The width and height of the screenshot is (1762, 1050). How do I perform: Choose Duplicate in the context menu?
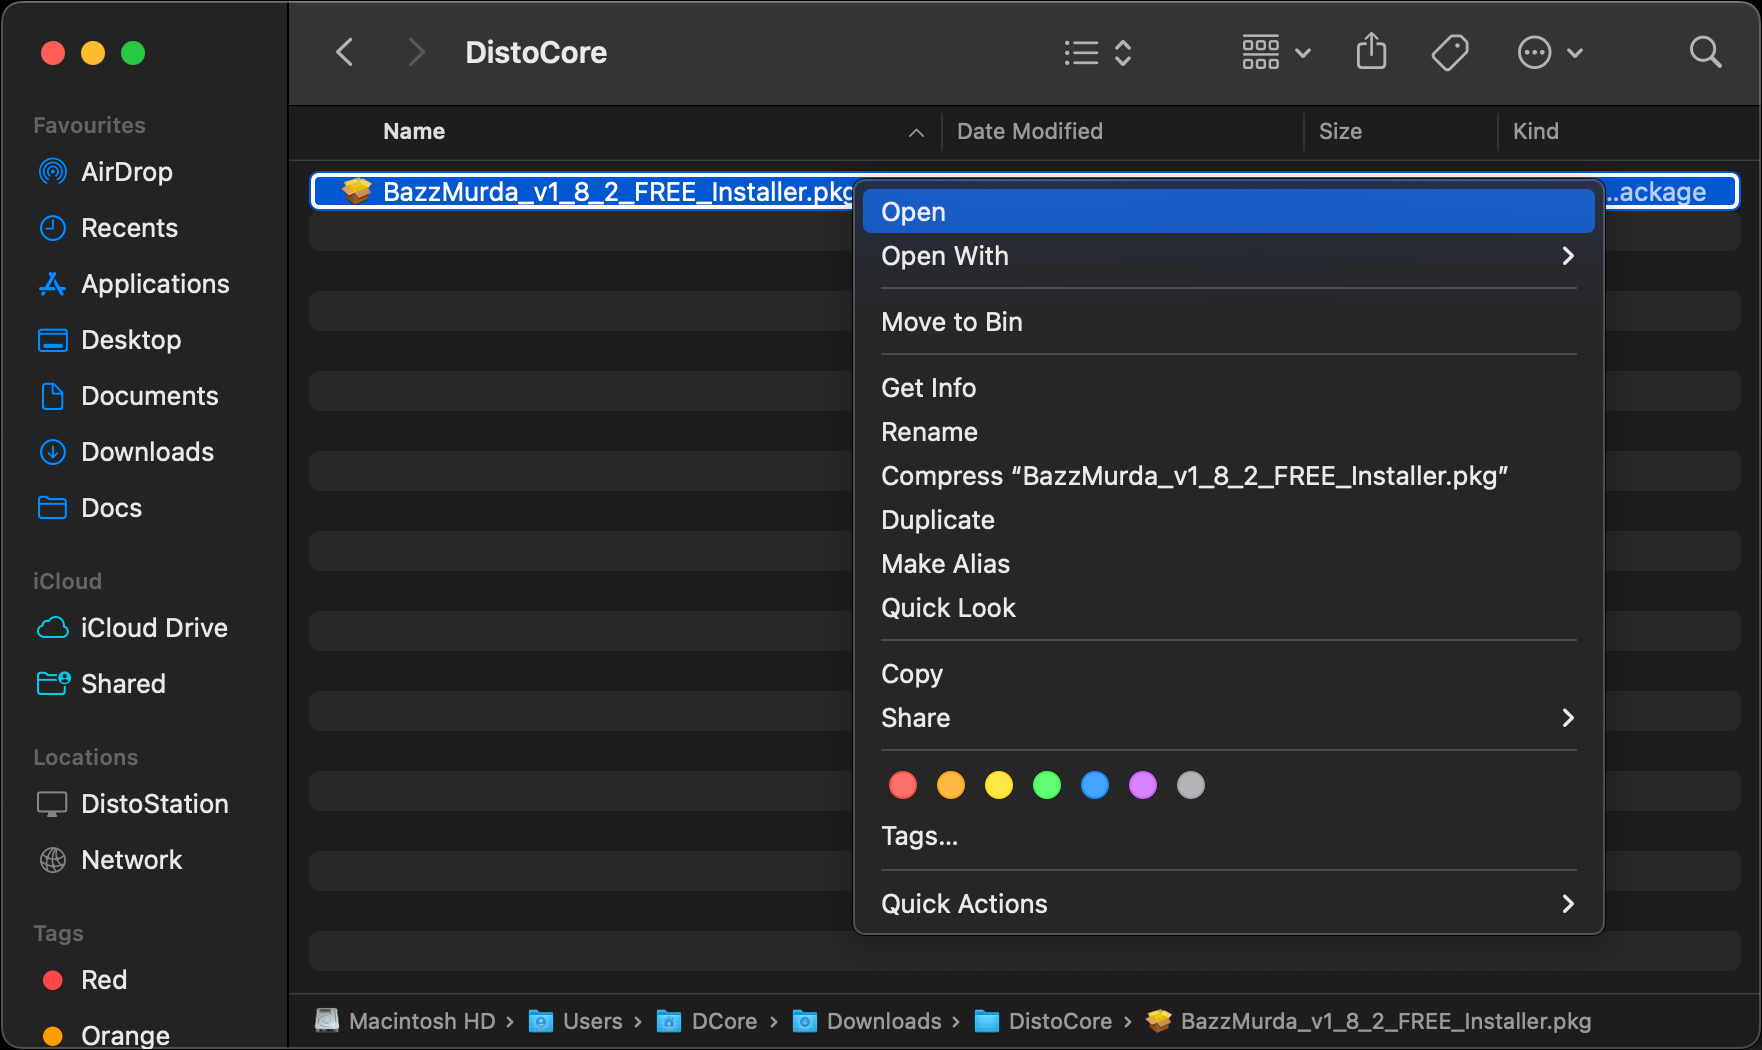pos(1228,520)
